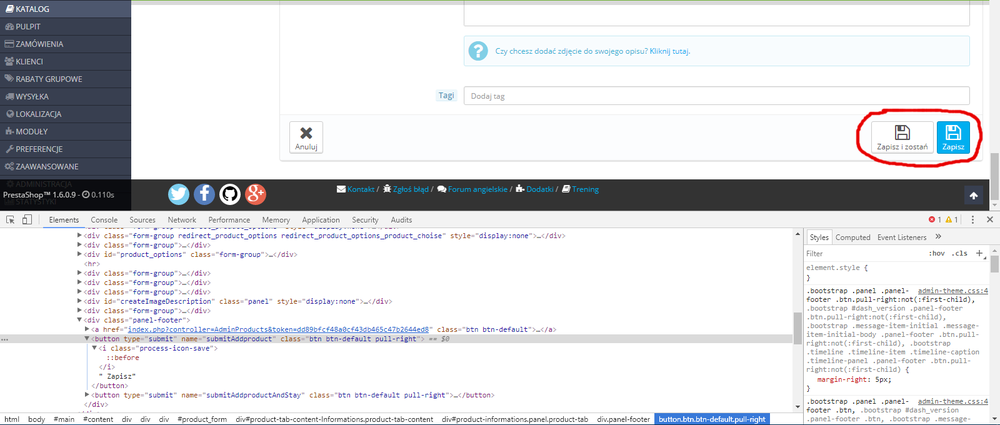This screenshot has height=425, width=1000.
Task: Activate the DevTools inspect element icon
Action: click(x=10, y=219)
